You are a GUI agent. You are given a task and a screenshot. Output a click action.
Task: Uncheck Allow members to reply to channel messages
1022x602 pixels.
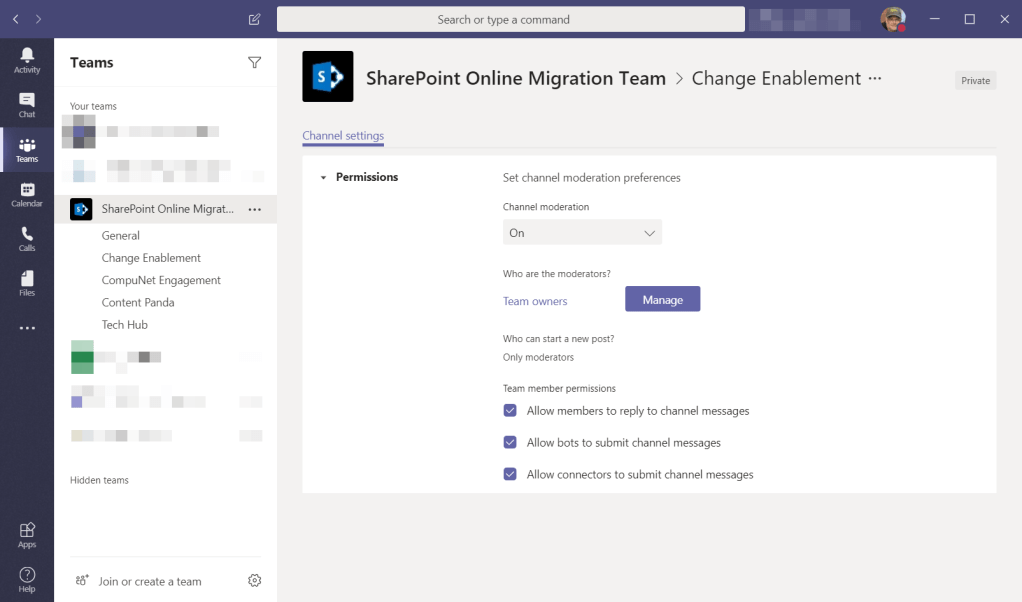click(x=510, y=411)
